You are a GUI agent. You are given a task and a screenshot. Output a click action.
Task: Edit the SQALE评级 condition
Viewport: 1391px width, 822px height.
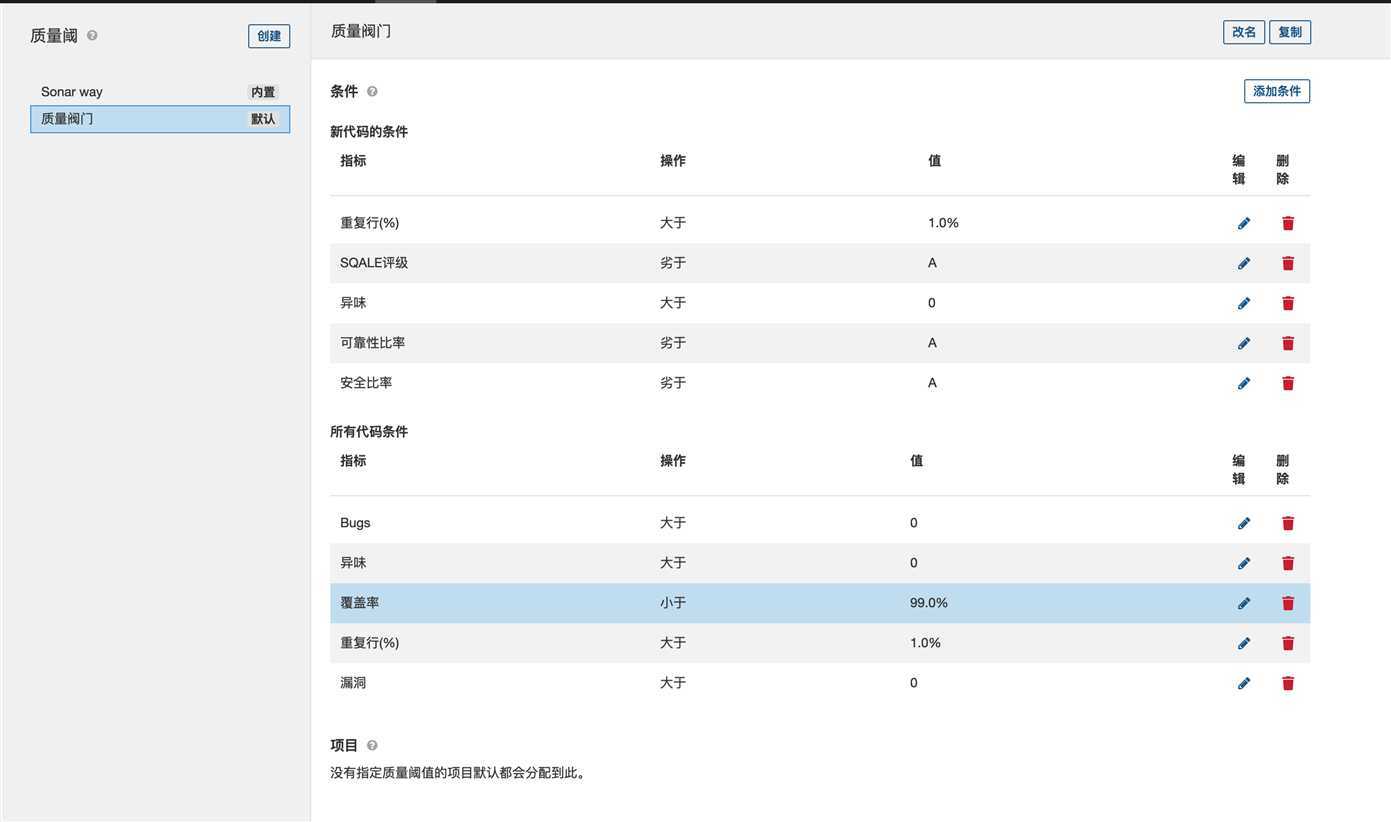tap(1244, 263)
